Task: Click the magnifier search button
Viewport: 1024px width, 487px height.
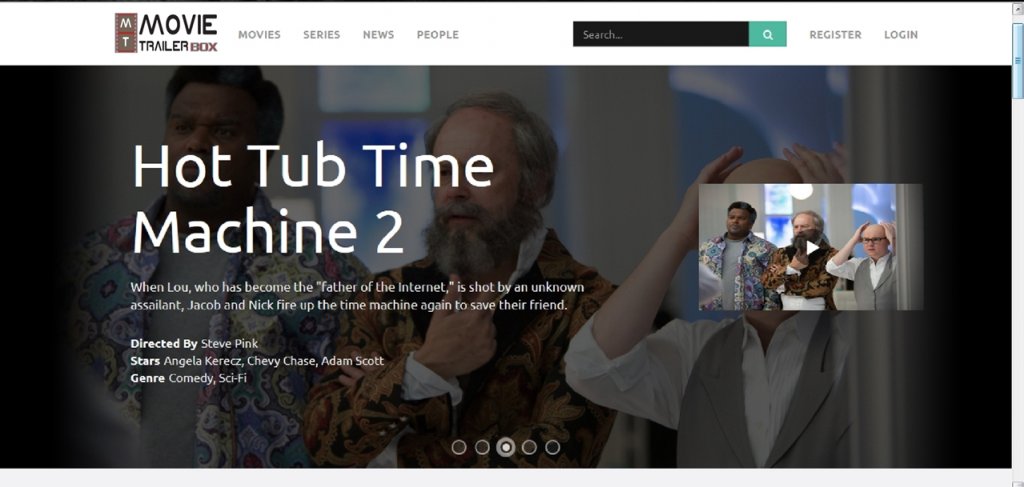Action: [x=767, y=34]
